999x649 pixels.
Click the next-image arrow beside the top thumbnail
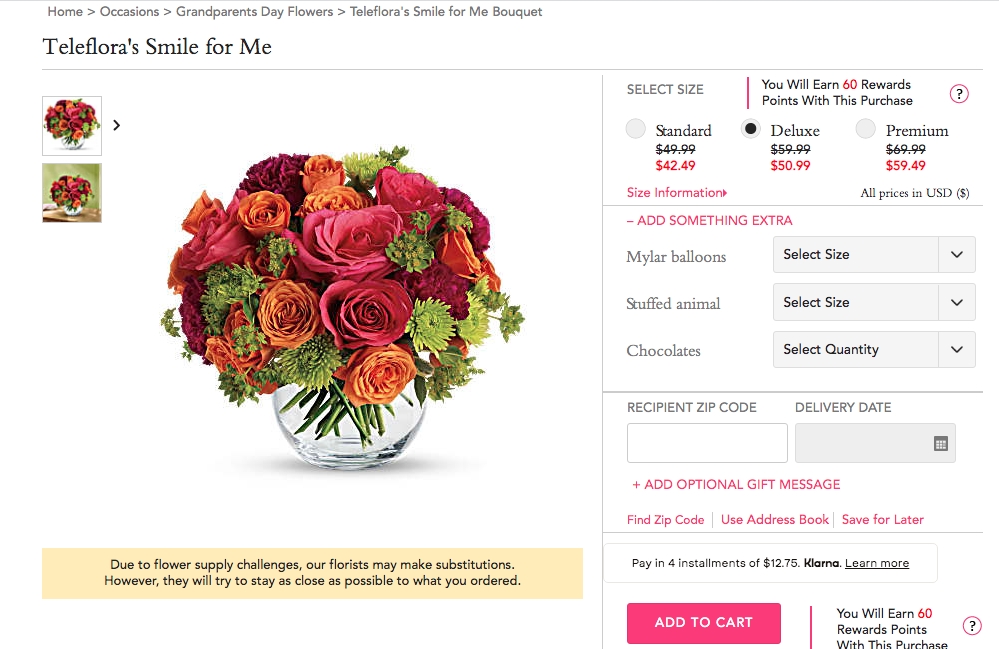[x=116, y=125]
